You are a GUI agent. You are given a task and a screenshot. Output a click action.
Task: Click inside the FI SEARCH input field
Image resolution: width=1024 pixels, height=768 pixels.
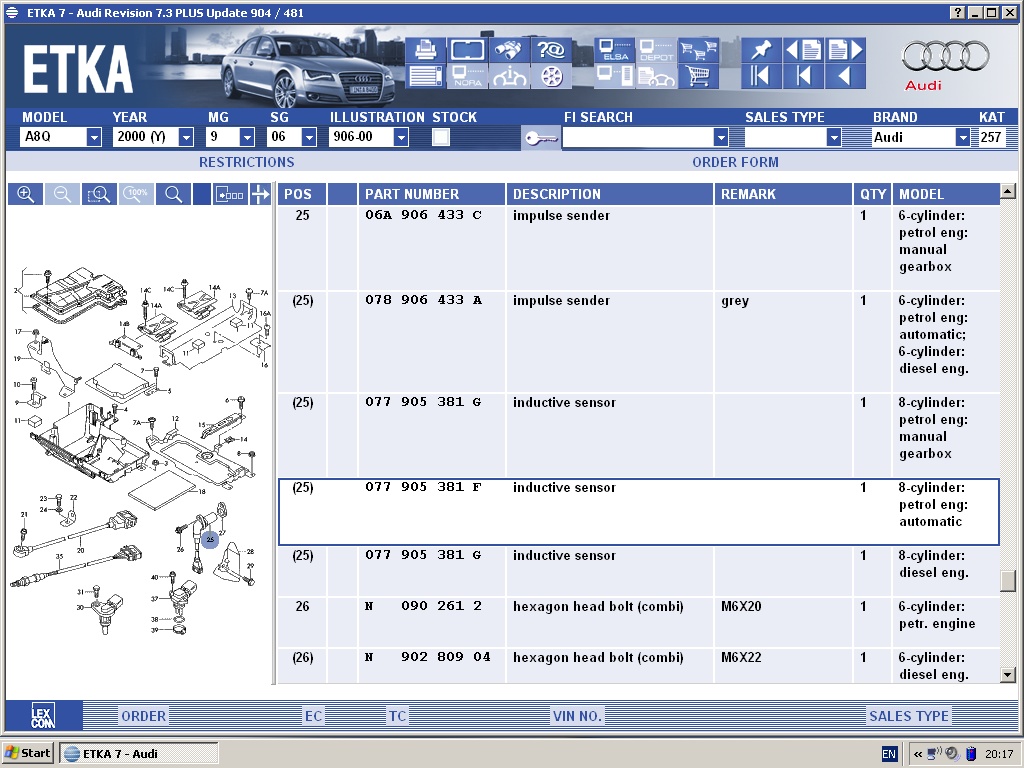click(638, 137)
